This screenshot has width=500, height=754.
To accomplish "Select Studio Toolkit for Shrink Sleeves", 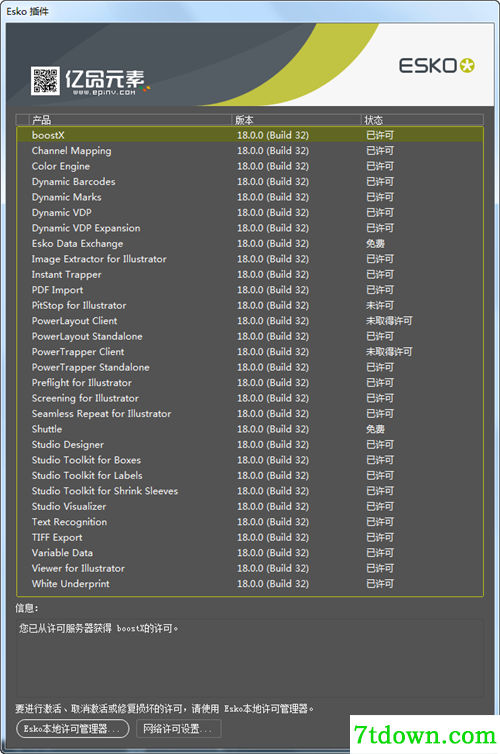I will click(250, 491).
